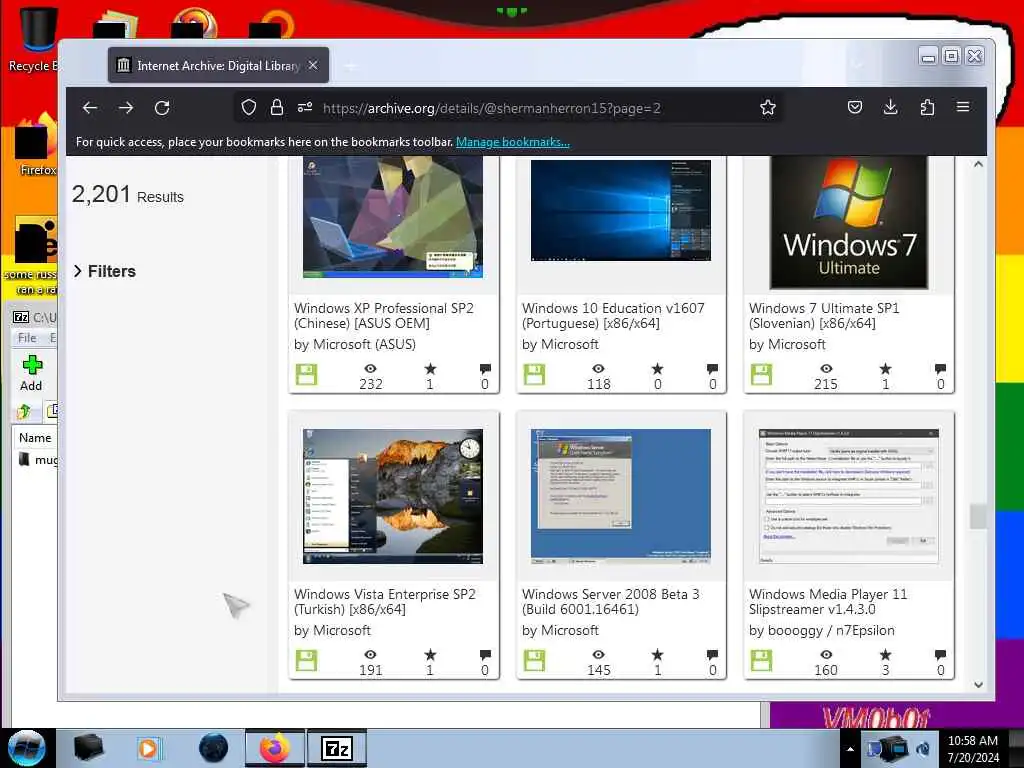Click the "2,201 Results" count text
1024x768 pixels.
coord(128,195)
